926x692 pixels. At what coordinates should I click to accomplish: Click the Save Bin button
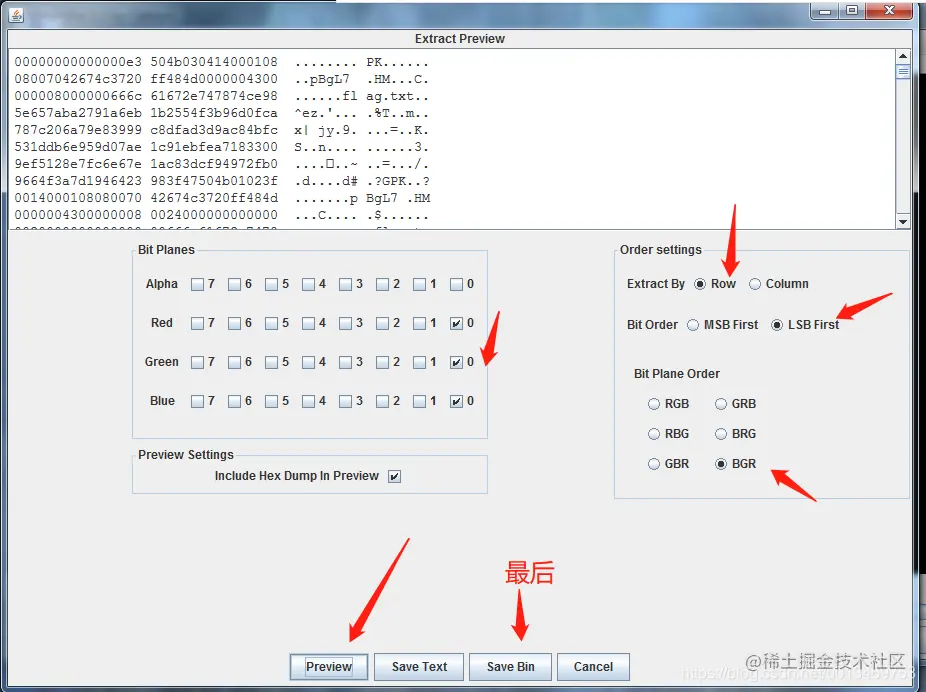click(510, 667)
